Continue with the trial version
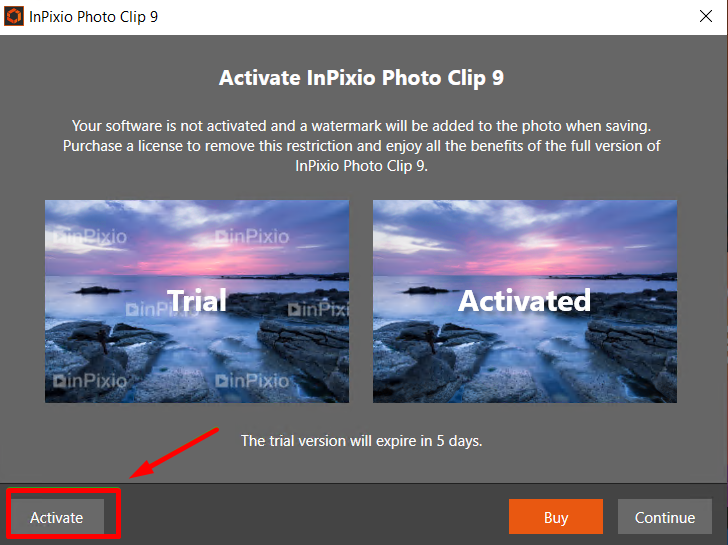This screenshot has width=728, height=545. [x=664, y=517]
